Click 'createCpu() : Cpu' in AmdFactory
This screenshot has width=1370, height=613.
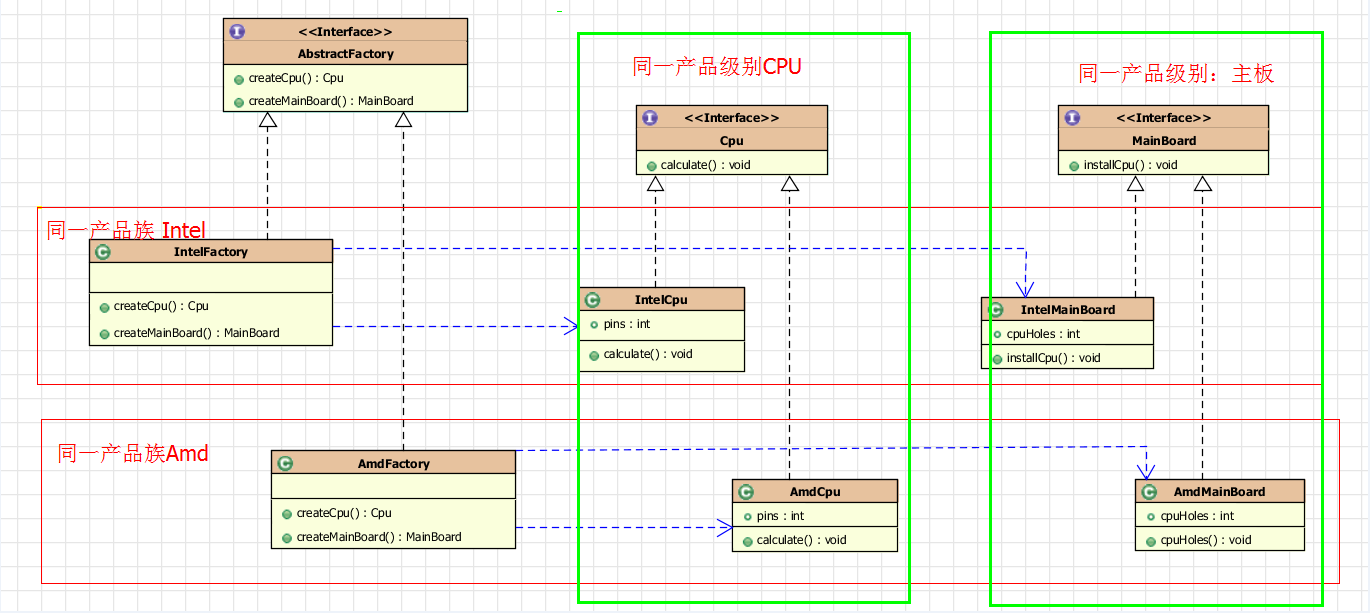(x=344, y=513)
